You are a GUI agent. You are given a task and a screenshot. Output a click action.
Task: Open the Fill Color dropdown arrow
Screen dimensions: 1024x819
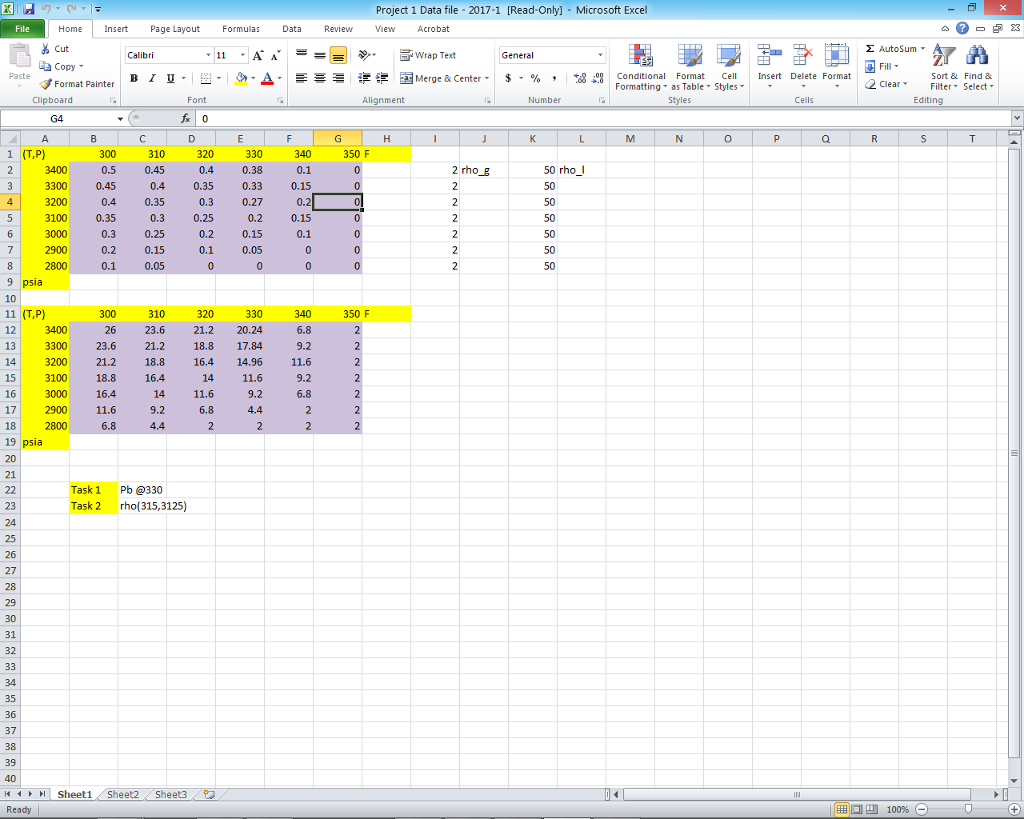[x=253, y=78]
